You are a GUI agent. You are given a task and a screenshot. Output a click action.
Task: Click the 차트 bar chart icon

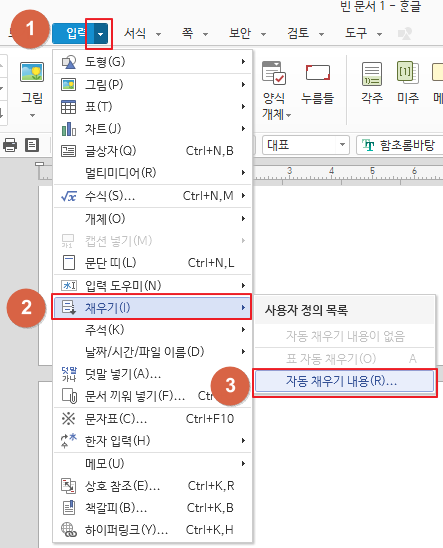69,129
